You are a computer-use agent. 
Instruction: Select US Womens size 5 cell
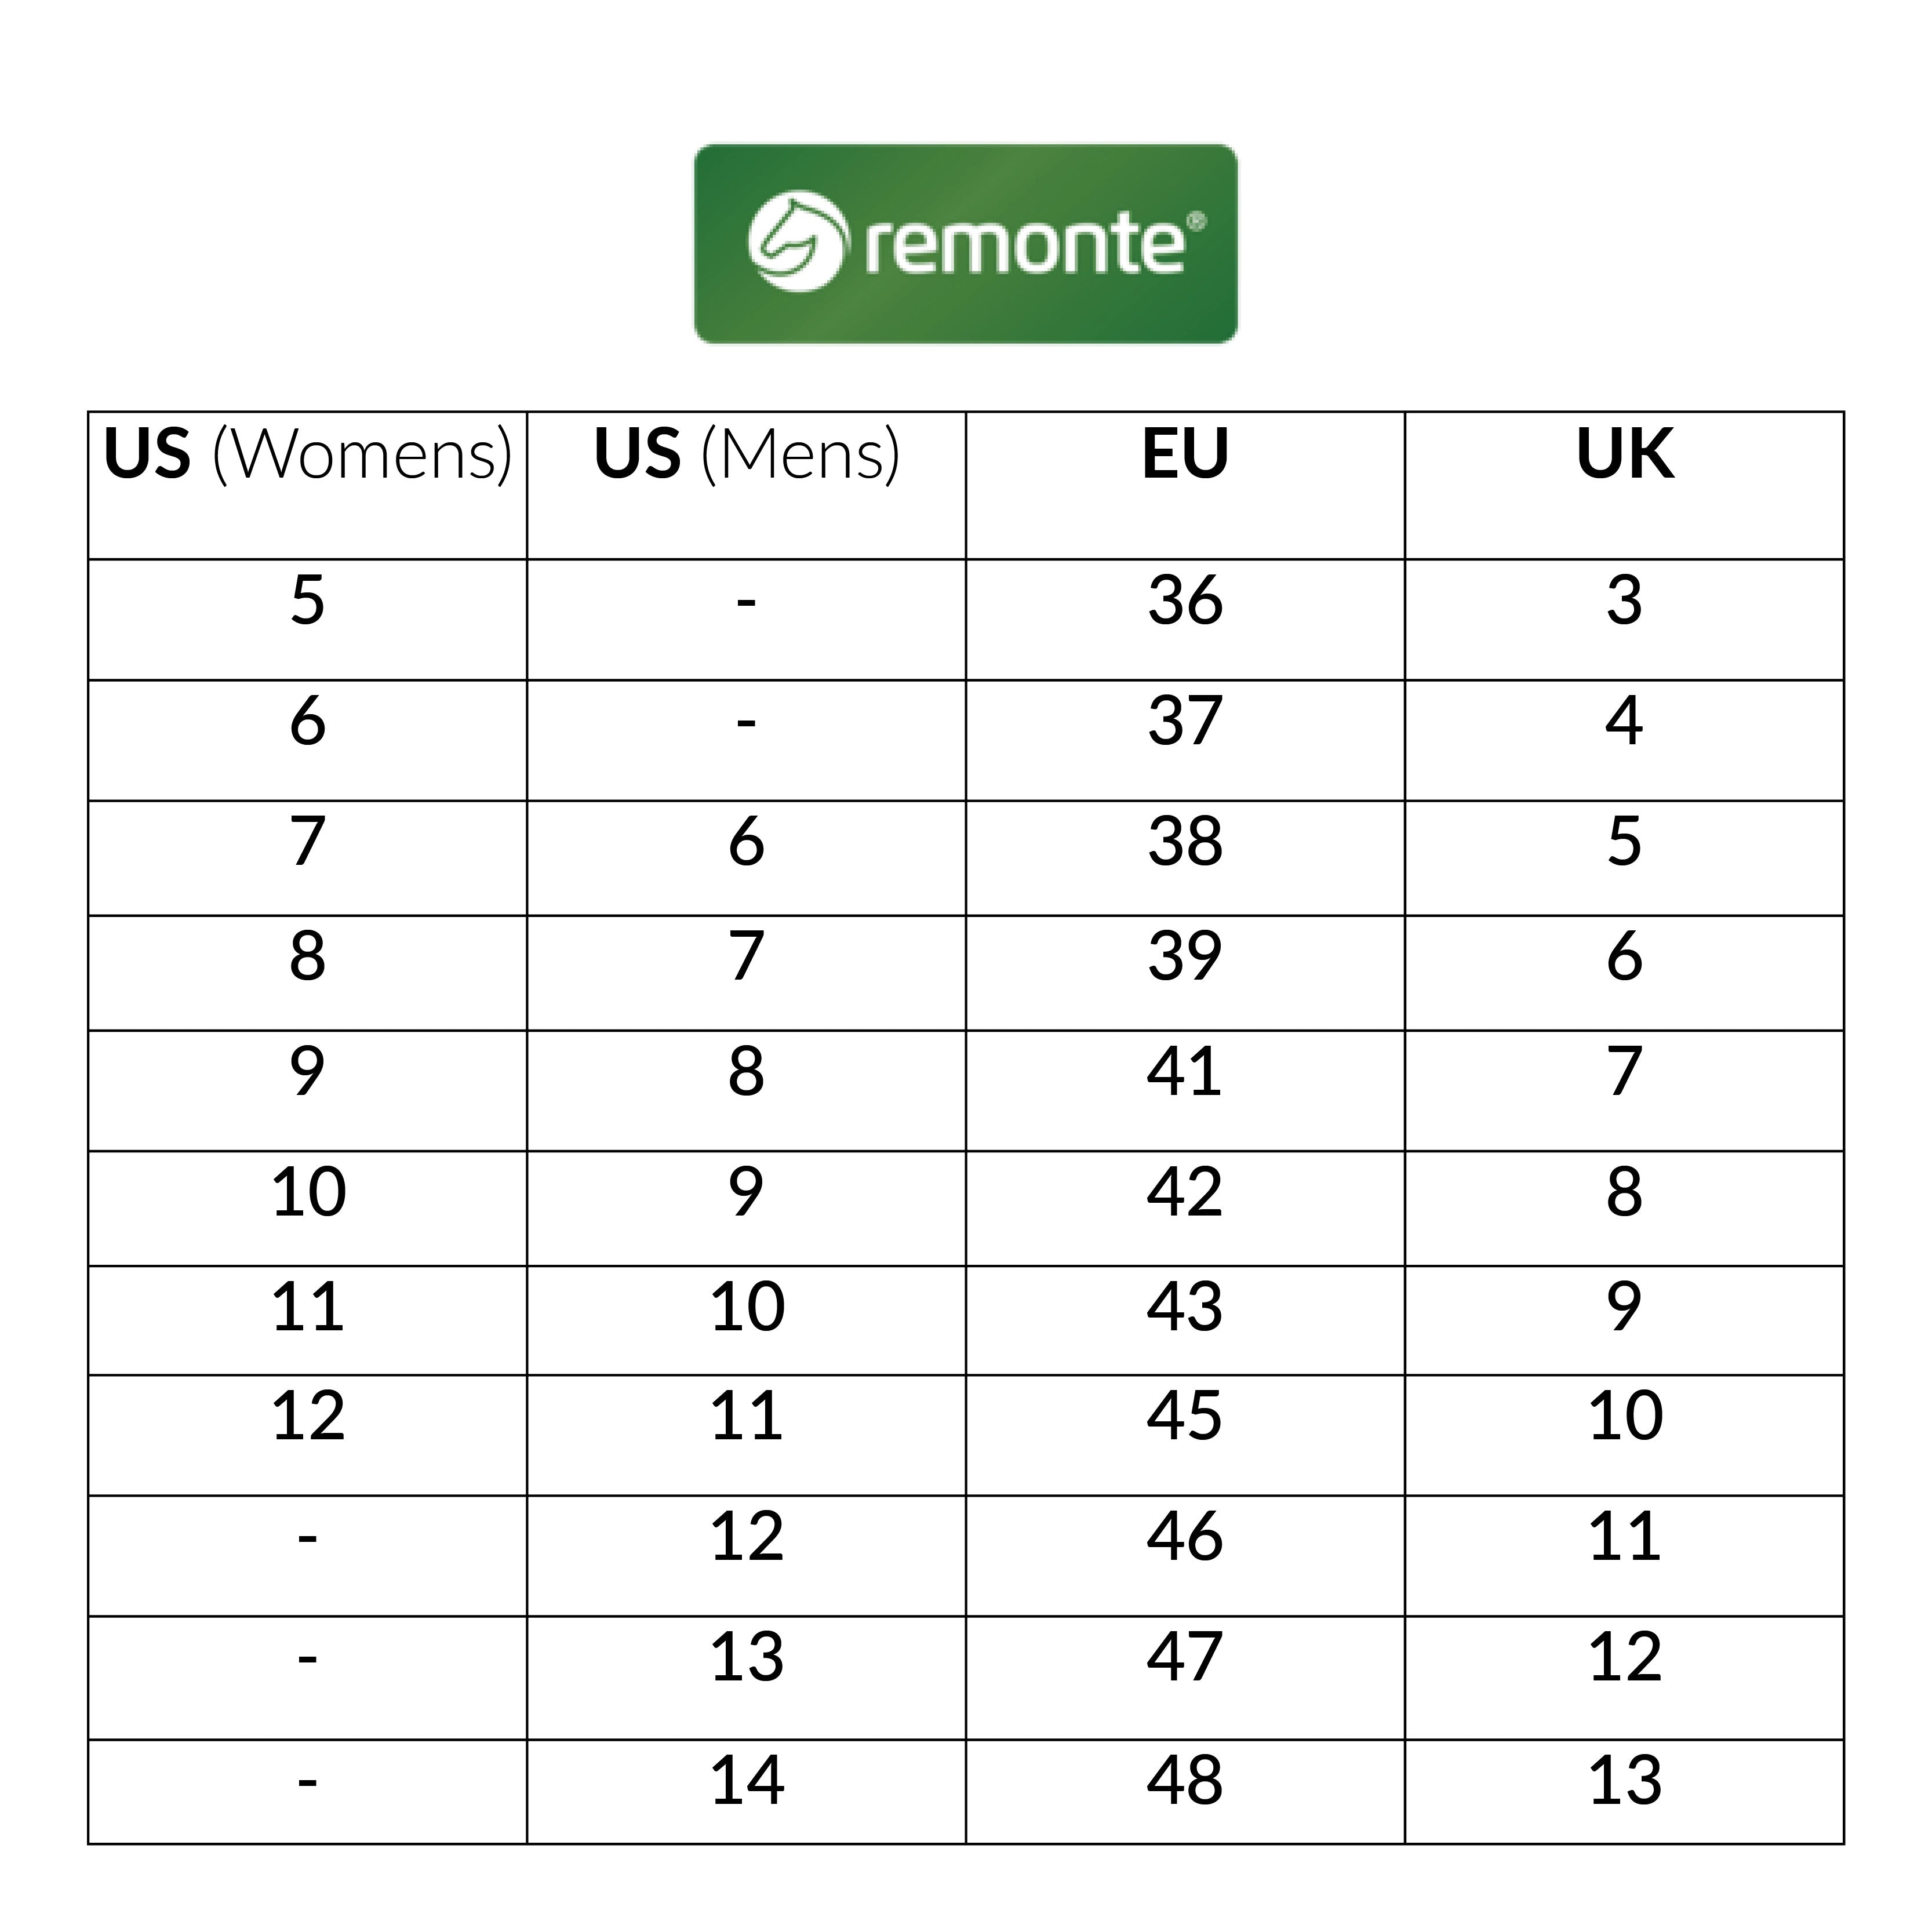[307, 601]
